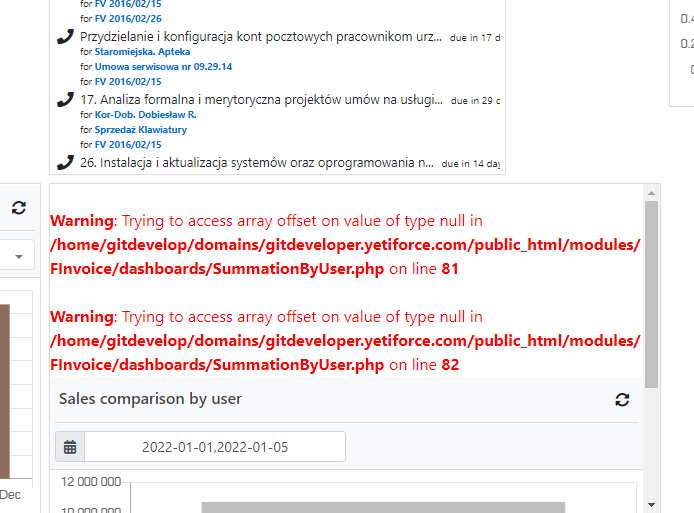This screenshot has height=513, width=694.
Task: Click phone icon beside 17. Analiza formalna task
Action: coord(65,100)
